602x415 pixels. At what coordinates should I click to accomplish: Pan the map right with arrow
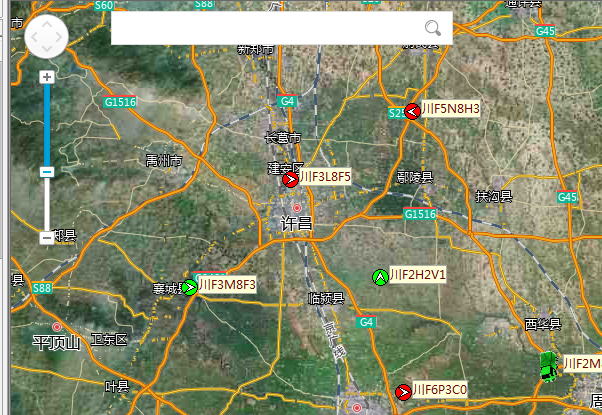click(61, 38)
